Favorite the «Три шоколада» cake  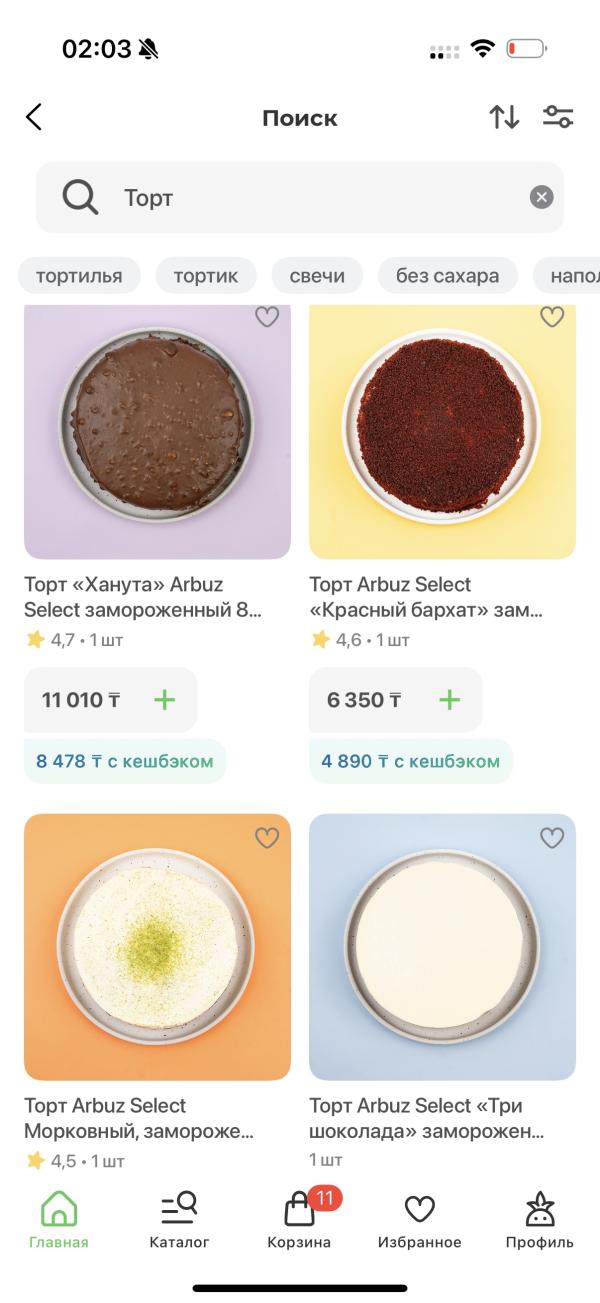pos(552,838)
